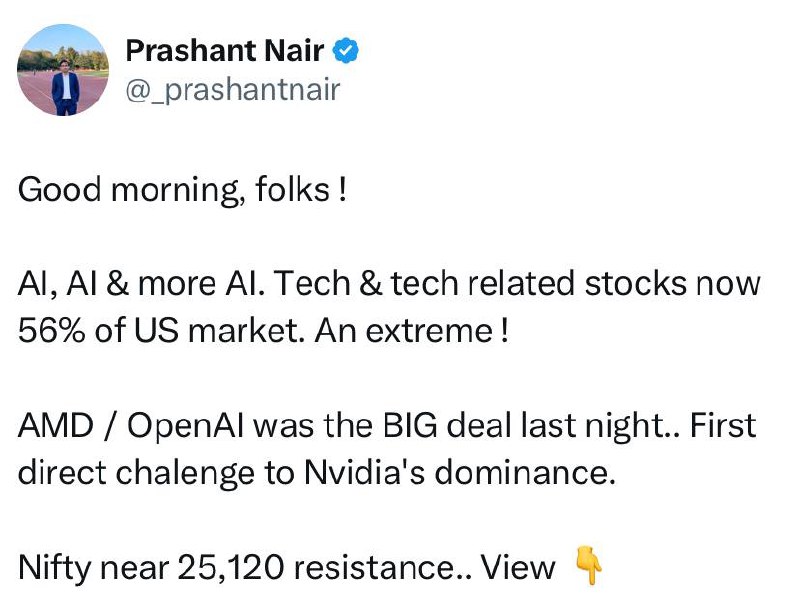800x609 pixels.
Task: Click the pointing-down hand emoji
Action: [x=590, y=568]
